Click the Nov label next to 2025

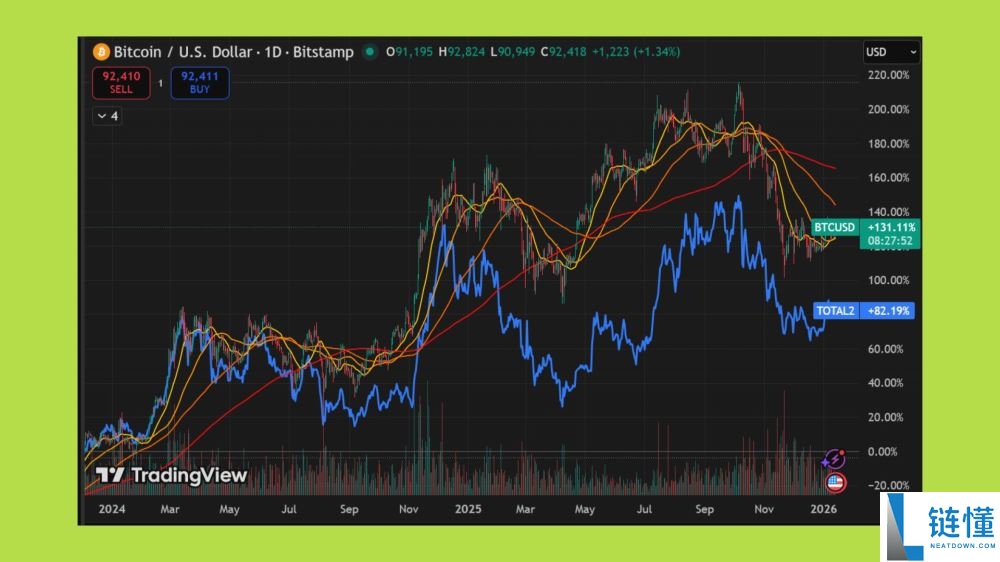pos(409,509)
